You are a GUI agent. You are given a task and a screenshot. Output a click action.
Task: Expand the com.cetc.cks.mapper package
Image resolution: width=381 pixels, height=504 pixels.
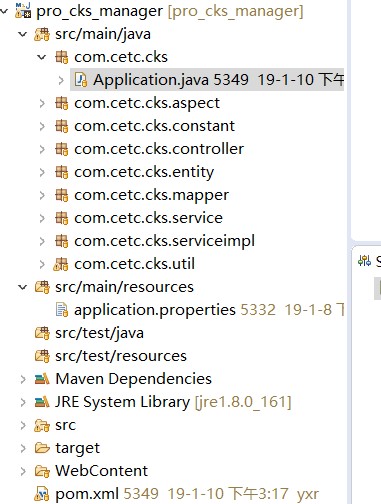pyautogui.click(x=42, y=195)
